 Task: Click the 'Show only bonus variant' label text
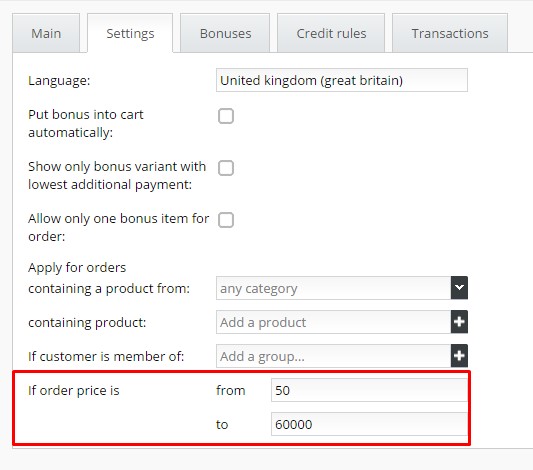(117, 175)
